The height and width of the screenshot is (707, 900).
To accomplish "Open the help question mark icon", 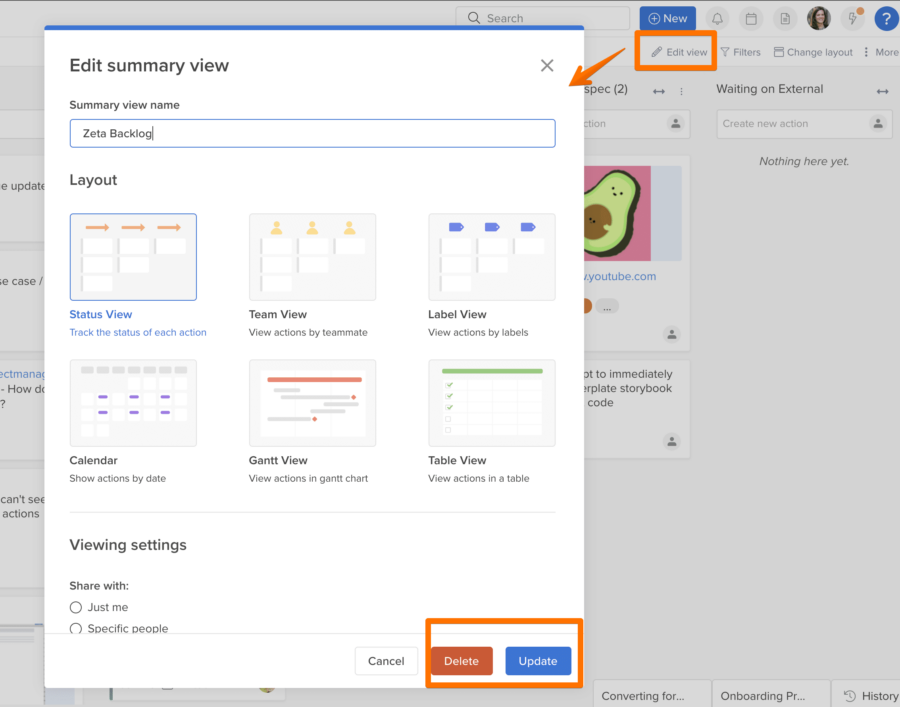I will tap(885, 18).
